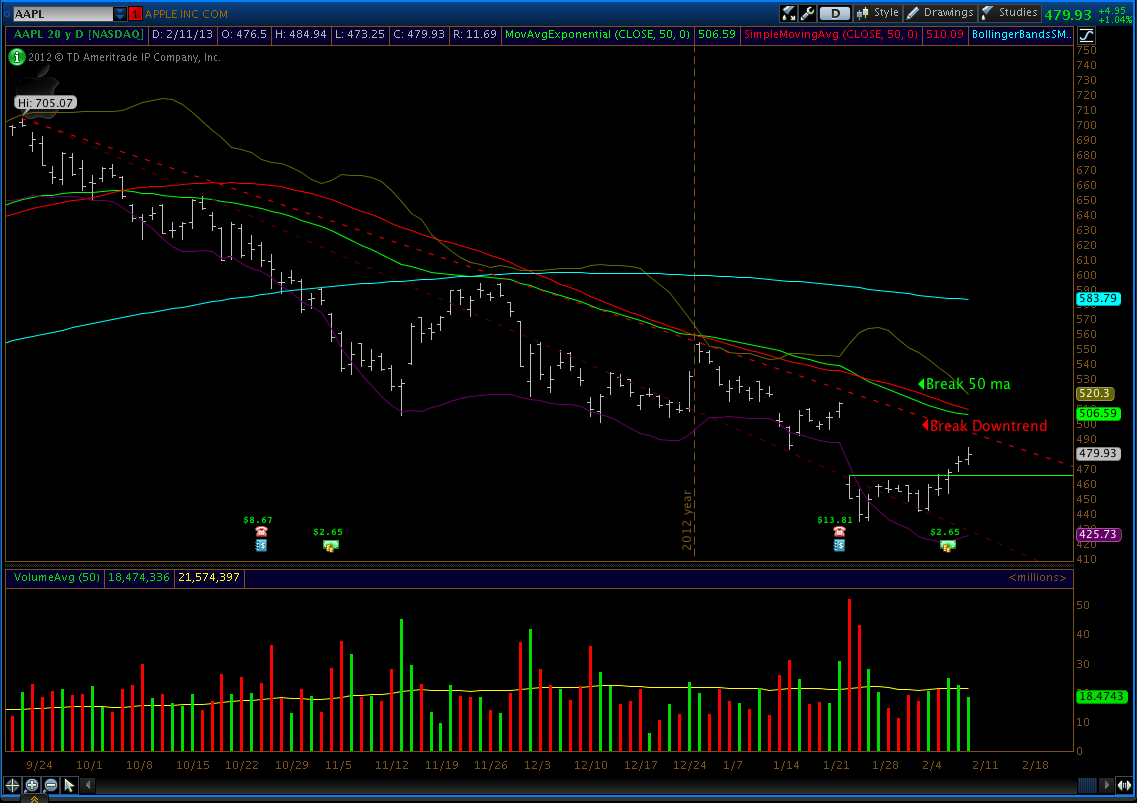Click the Hi: 705.07 price bubble
Image resolution: width=1137 pixels, height=803 pixels.
pyautogui.click(x=45, y=103)
